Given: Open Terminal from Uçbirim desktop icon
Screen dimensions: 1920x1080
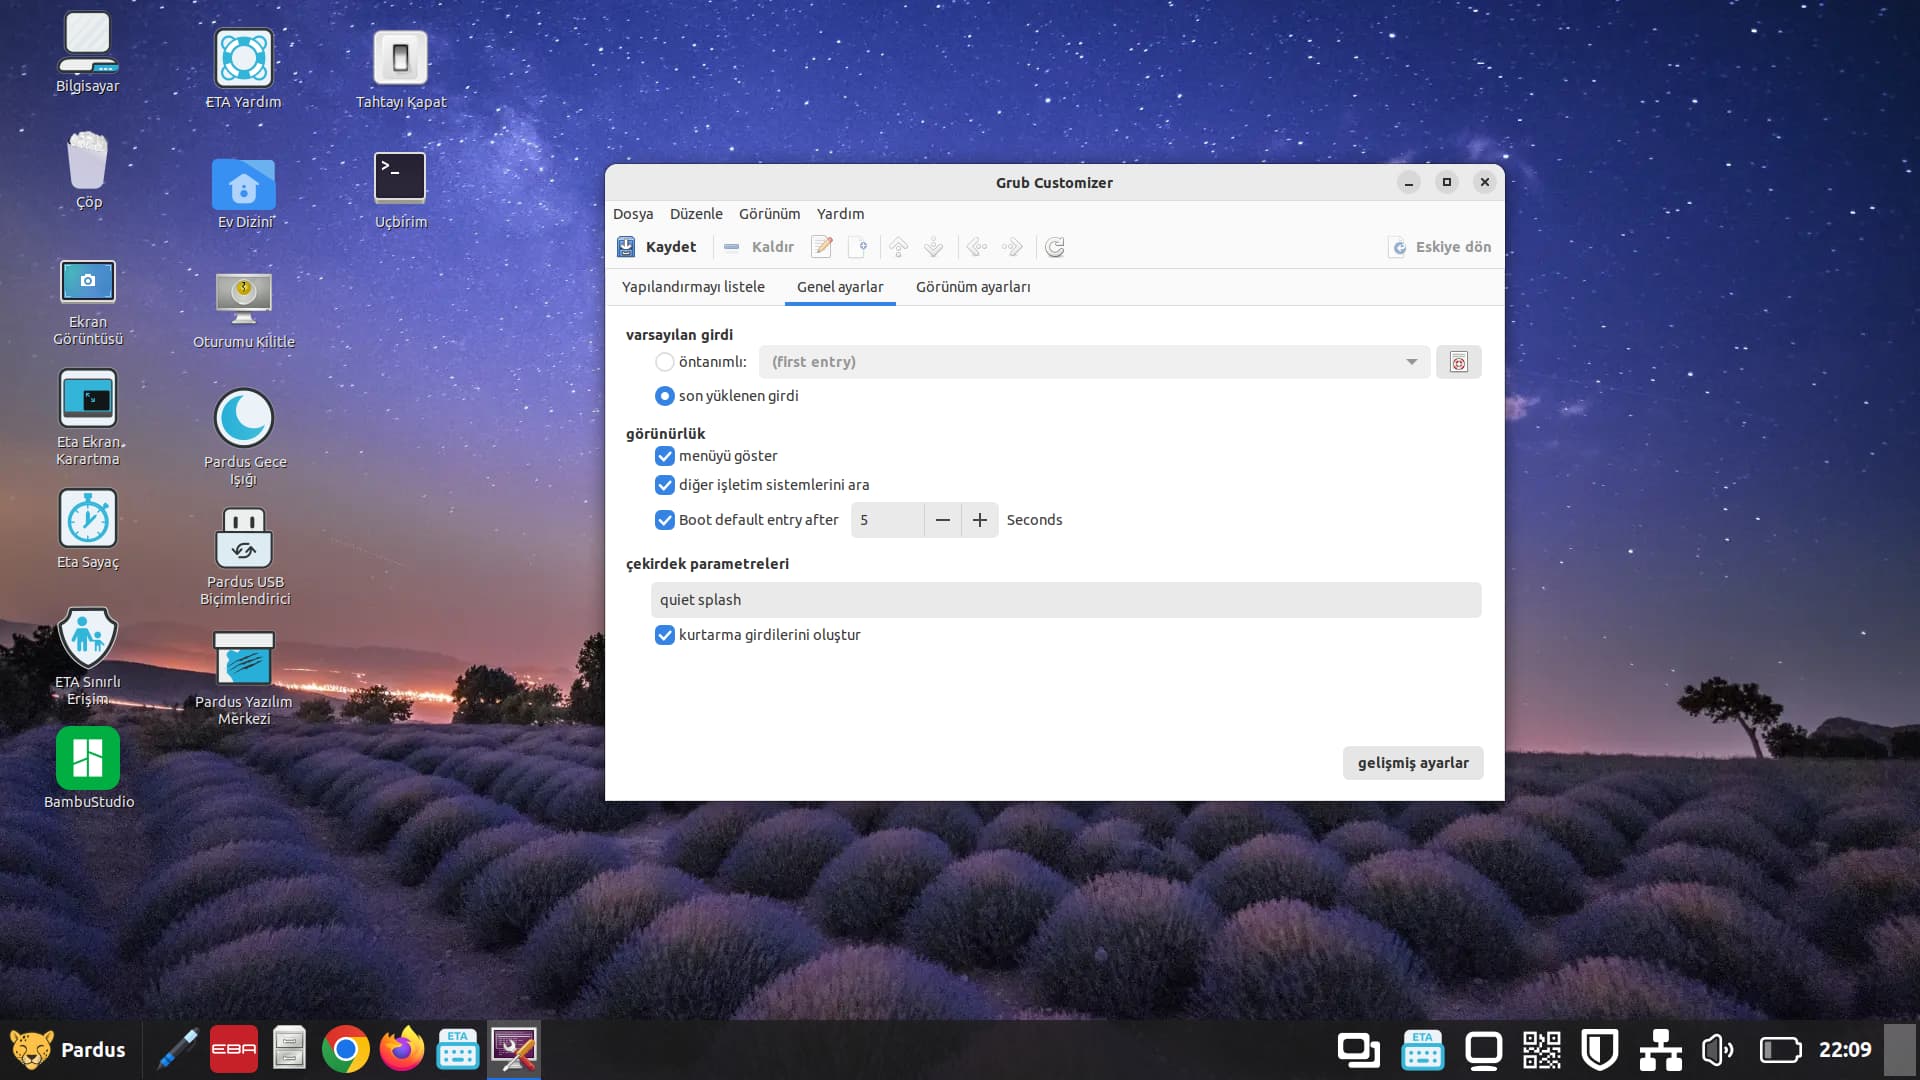Looking at the screenshot, I should (400, 180).
